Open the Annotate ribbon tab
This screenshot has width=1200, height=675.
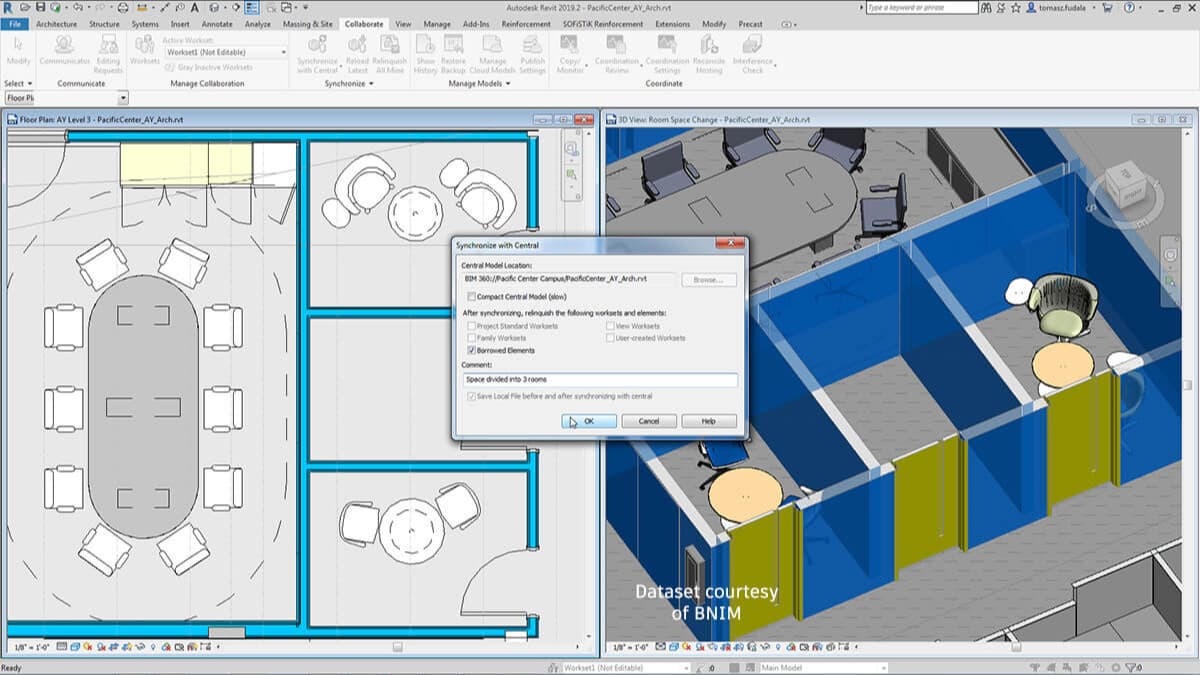click(x=217, y=23)
